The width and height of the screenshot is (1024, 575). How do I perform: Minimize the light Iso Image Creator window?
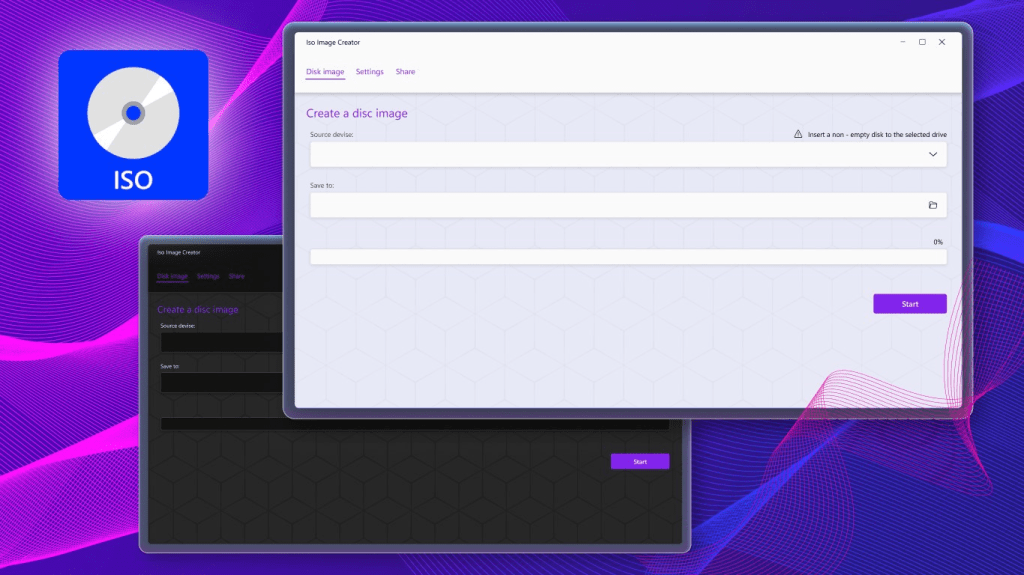pyautogui.click(x=903, y=42)
